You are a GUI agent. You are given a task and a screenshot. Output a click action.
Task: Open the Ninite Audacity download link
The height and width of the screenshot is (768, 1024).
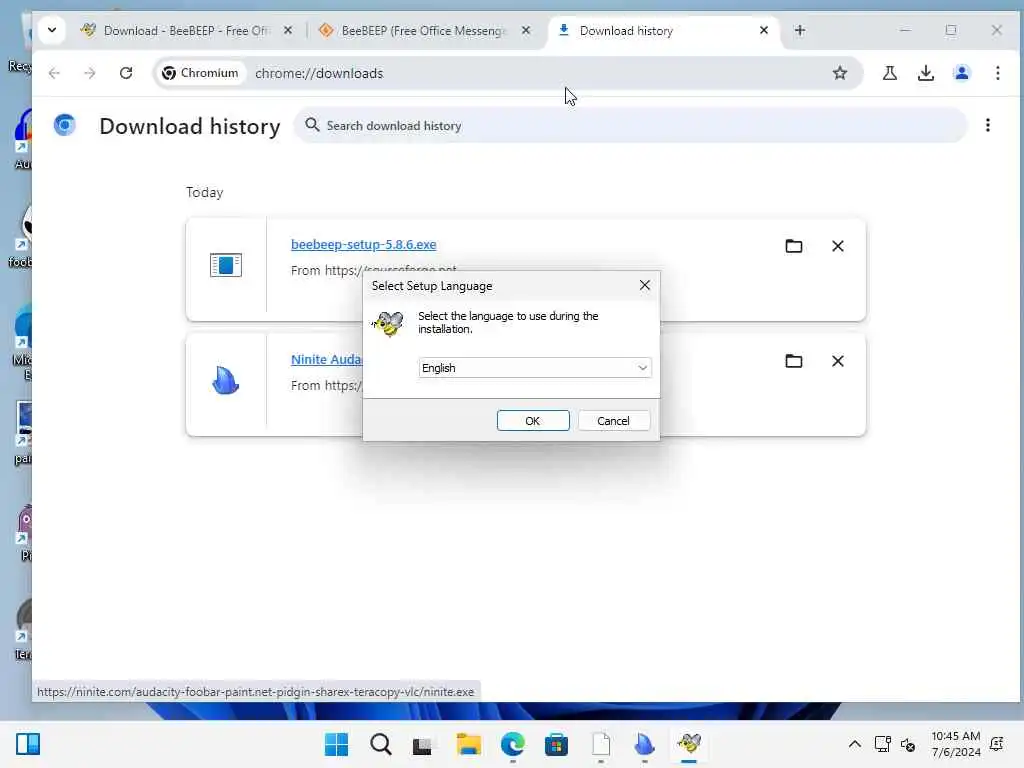coord(327,359)
